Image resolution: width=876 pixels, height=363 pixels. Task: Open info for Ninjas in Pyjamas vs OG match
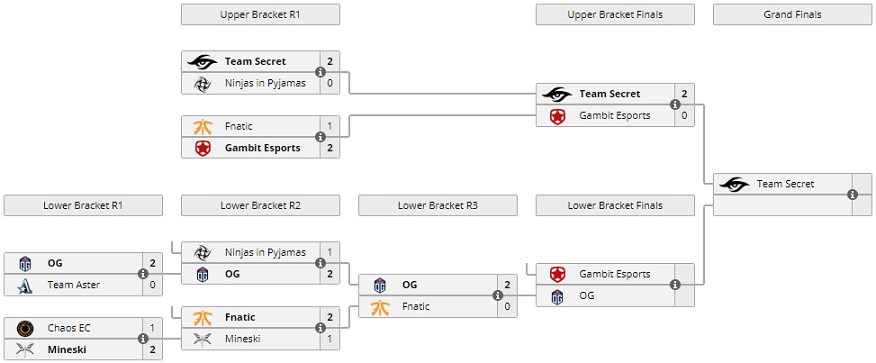pos(320,263)
